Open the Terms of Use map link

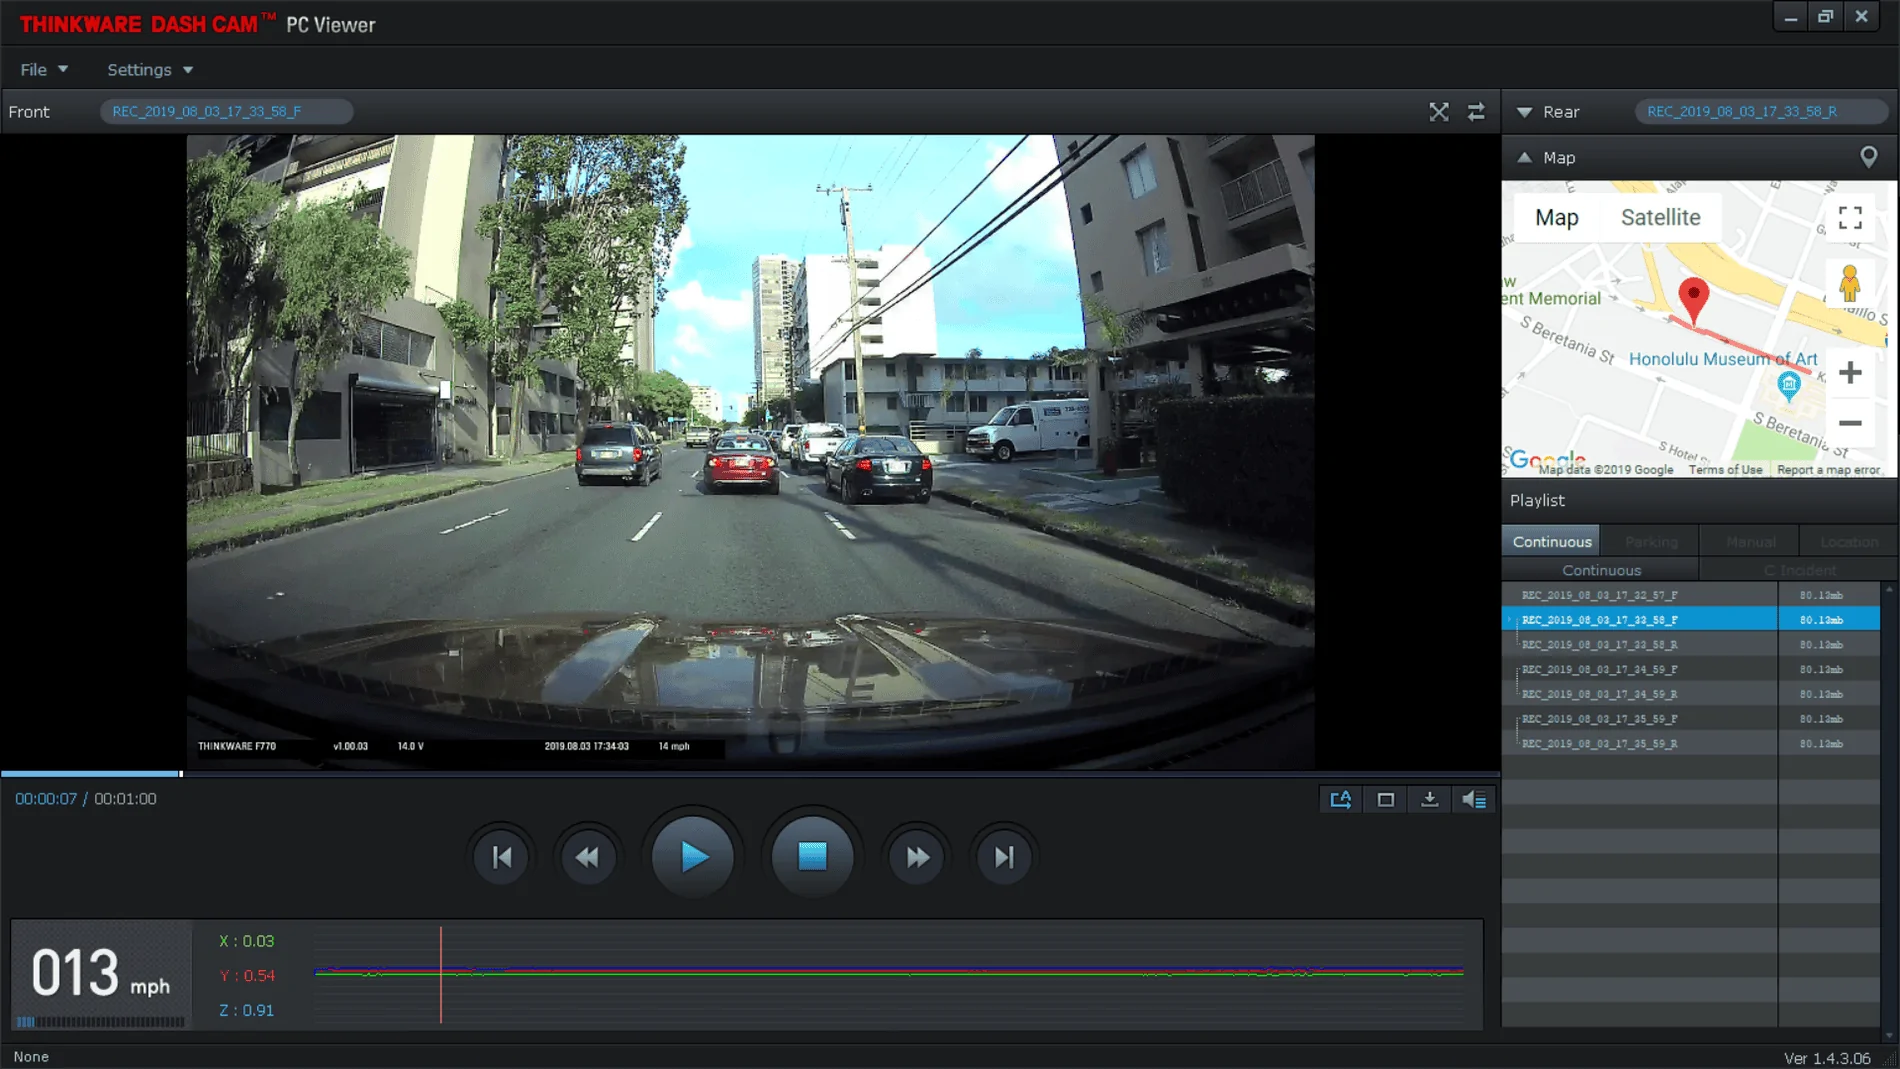pyautogui.click(x=1725, y=470)
